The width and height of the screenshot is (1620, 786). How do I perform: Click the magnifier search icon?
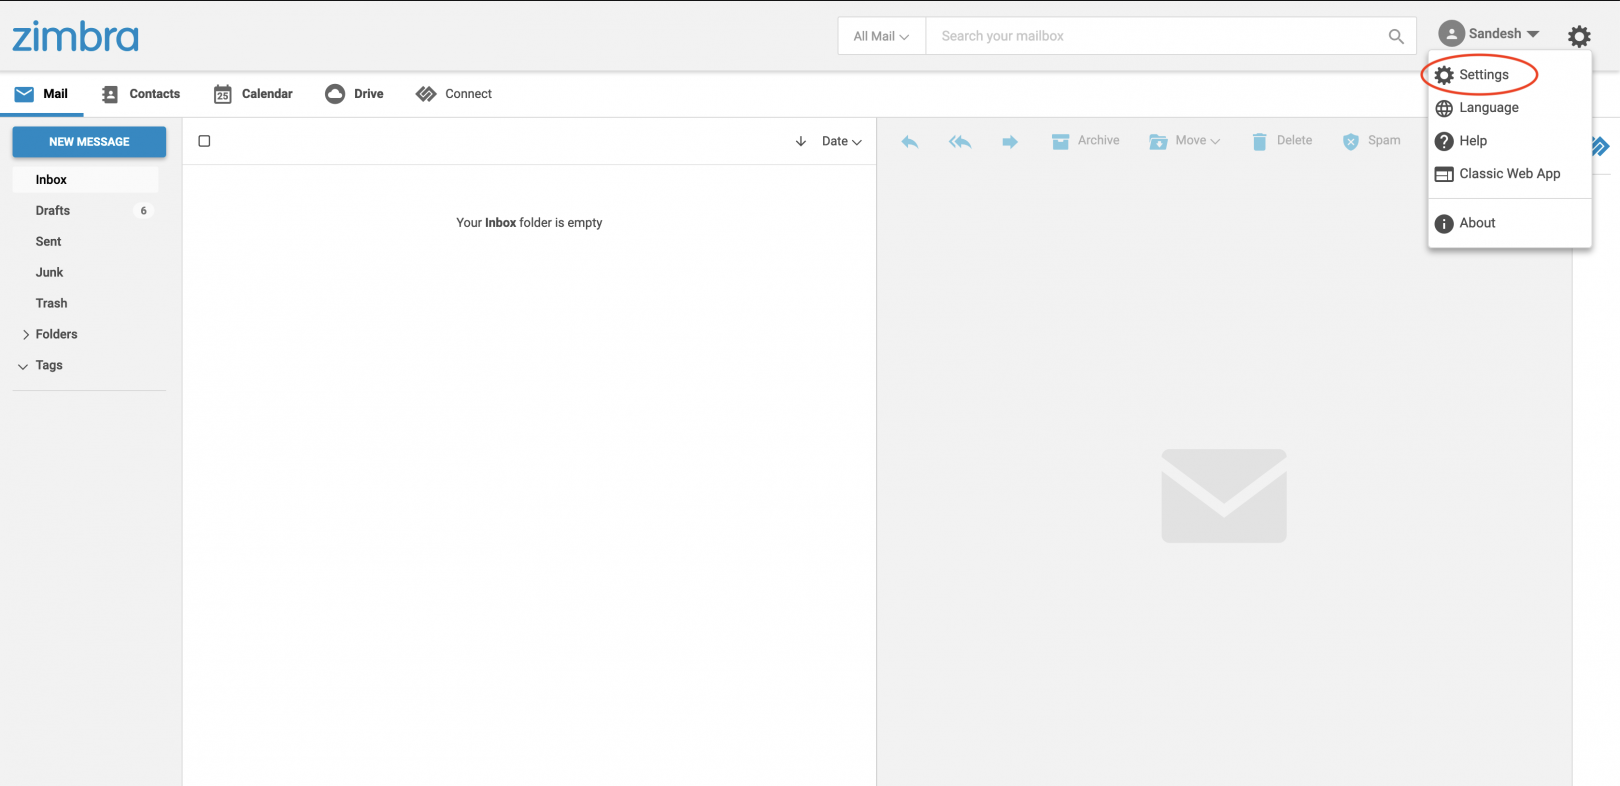coord(1396,36)
